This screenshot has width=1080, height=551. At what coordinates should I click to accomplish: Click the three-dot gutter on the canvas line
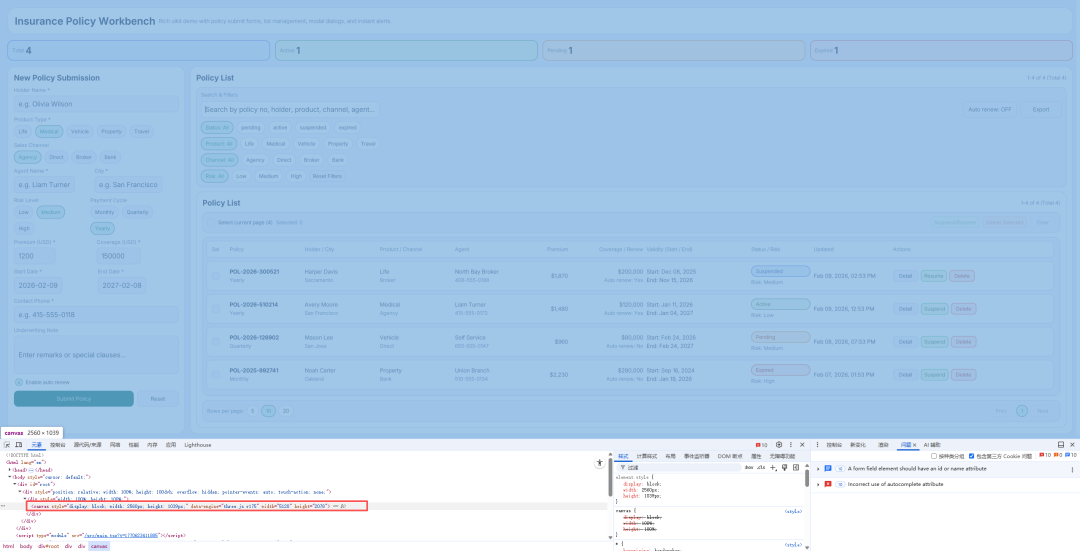pyautogui.click(x=3, y=506)
